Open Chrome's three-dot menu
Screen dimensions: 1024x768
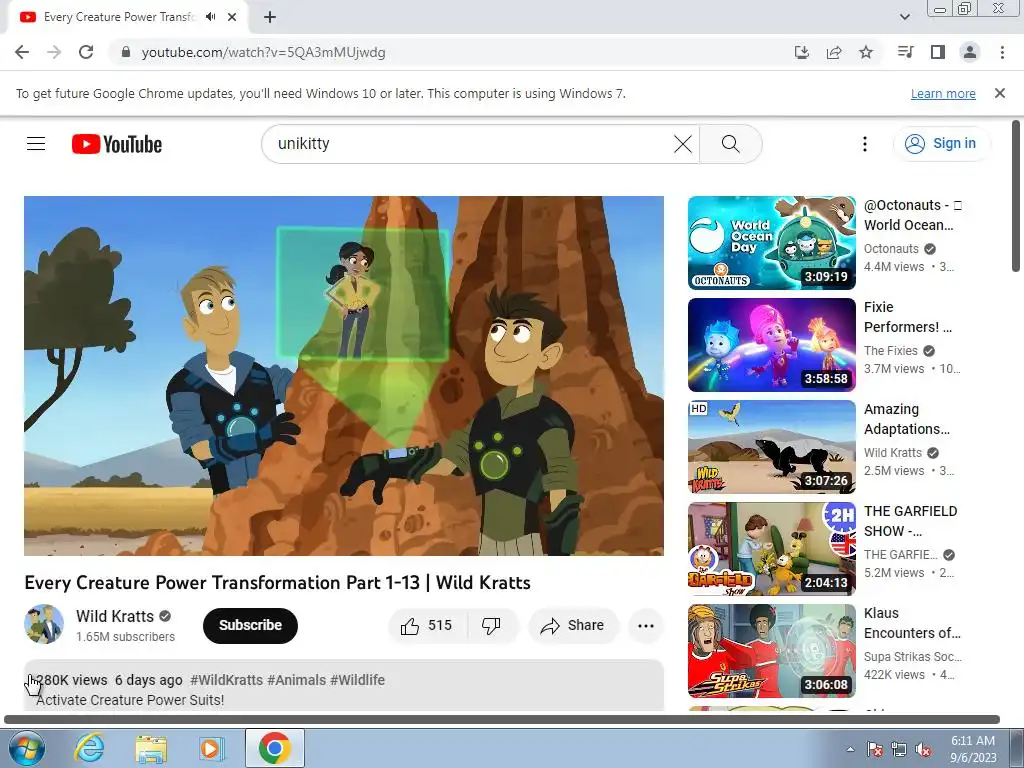[x=1002, y=52]
